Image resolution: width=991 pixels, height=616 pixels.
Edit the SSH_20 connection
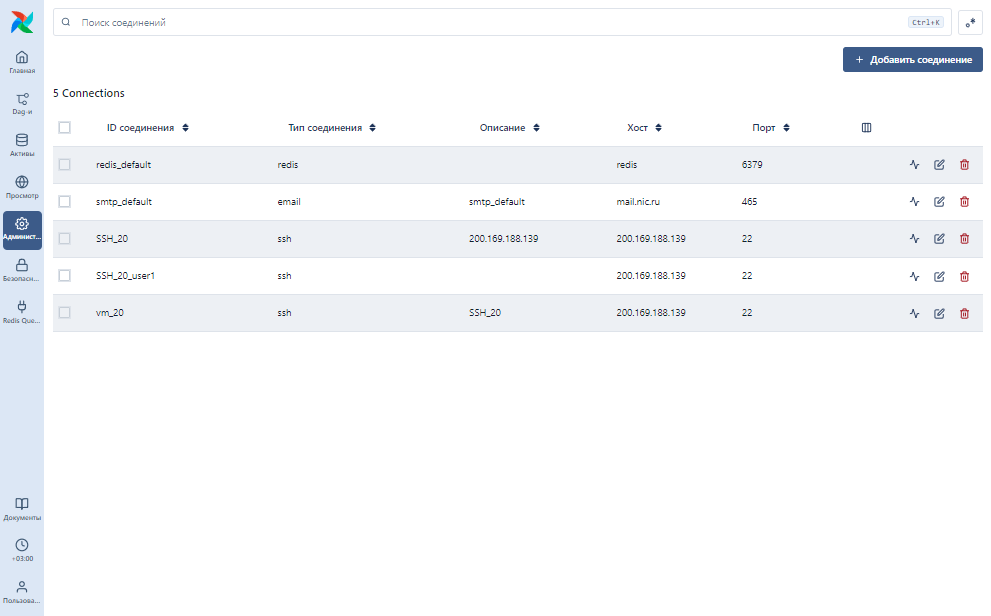pyautogui.click(x=939, y=239)
